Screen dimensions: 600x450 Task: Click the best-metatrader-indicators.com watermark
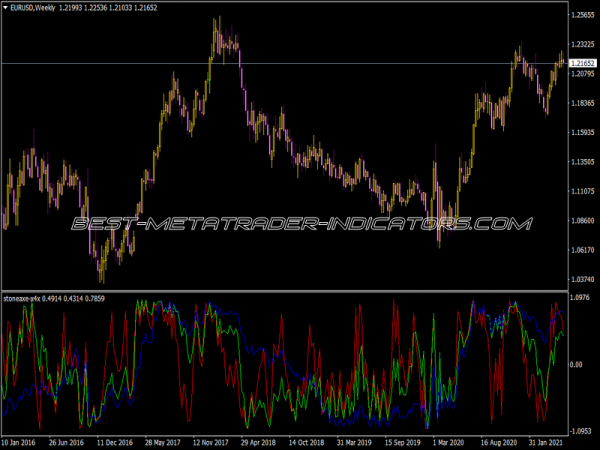click(x=300, y=223)
